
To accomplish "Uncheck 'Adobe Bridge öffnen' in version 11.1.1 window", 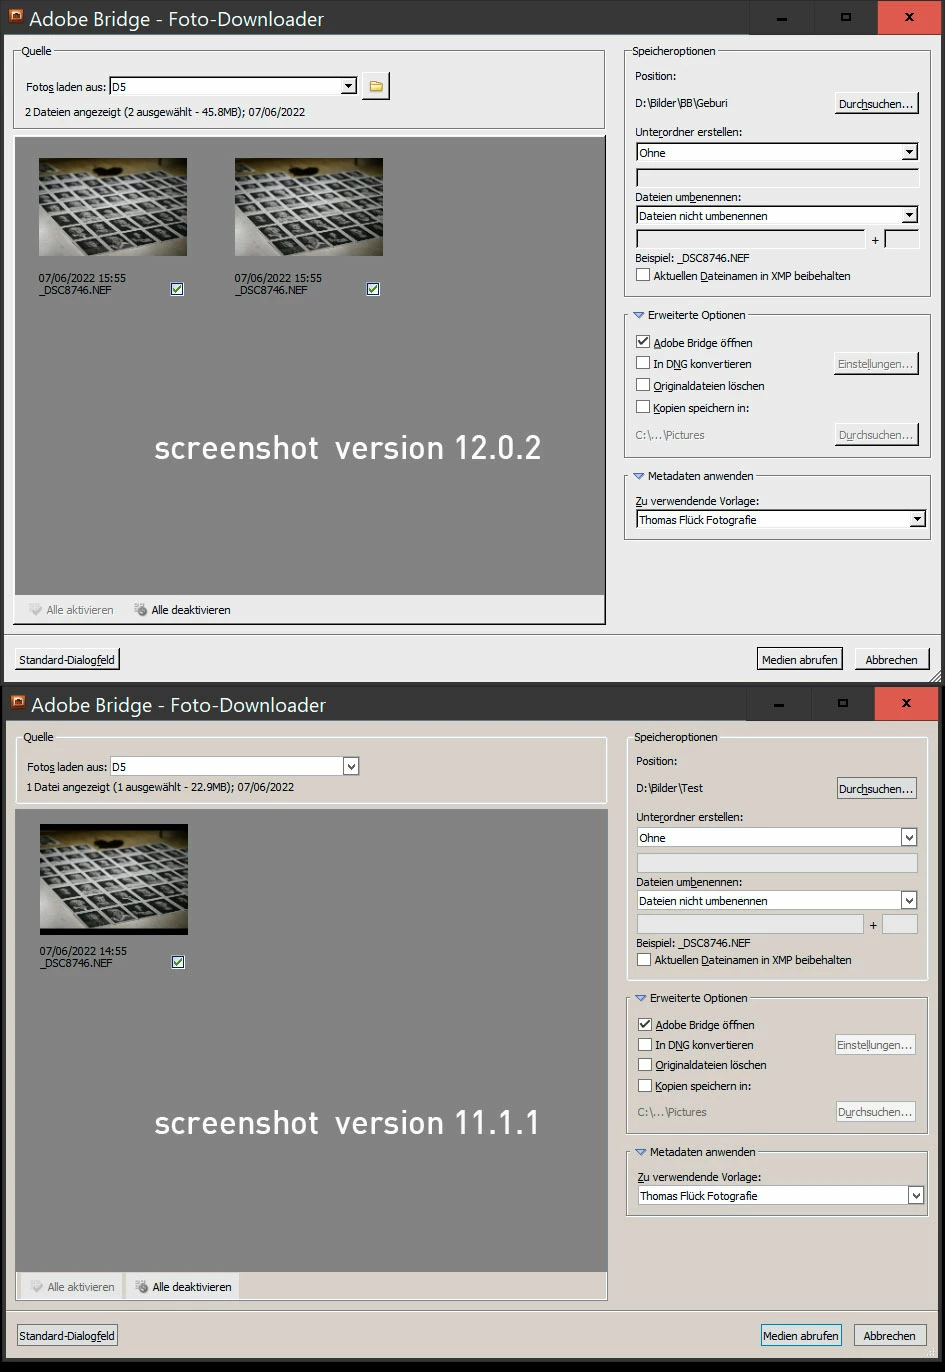I will pos(645,1024).
